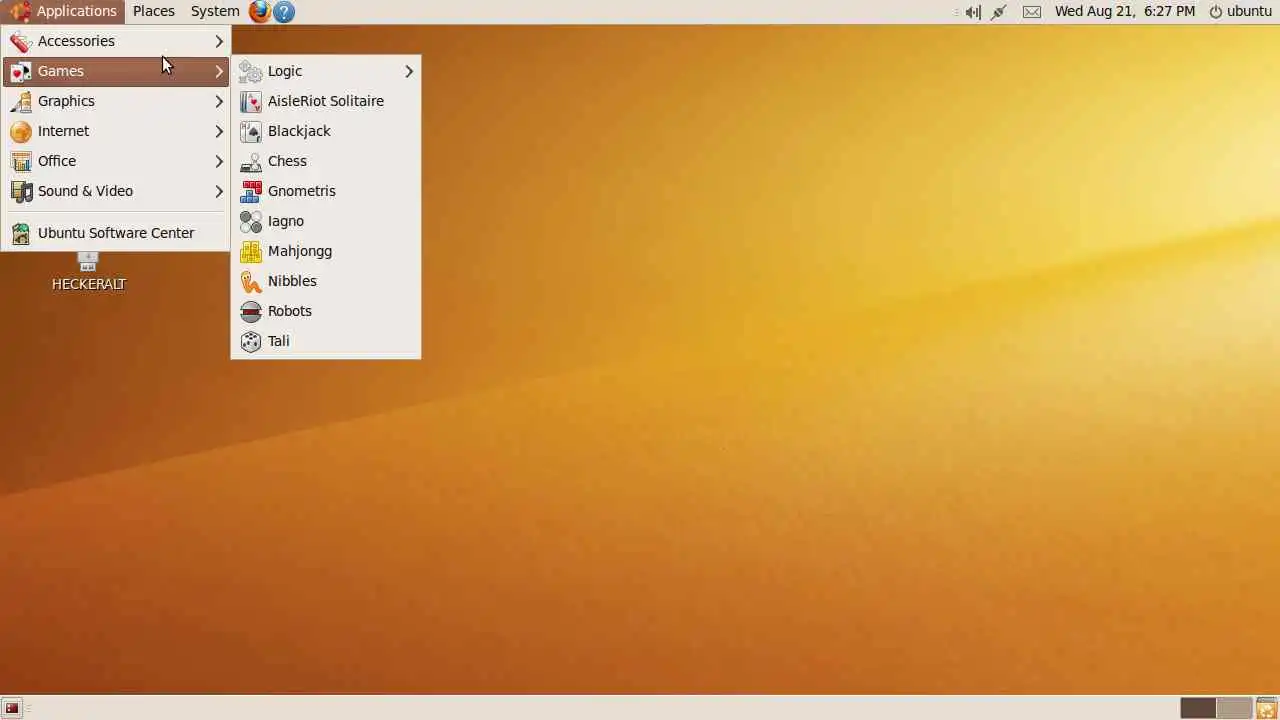Image resolution: width=1280 pixels, height=720 pixels.
Task: Launch Firefox from the top panel
Action: click(260, 11)
